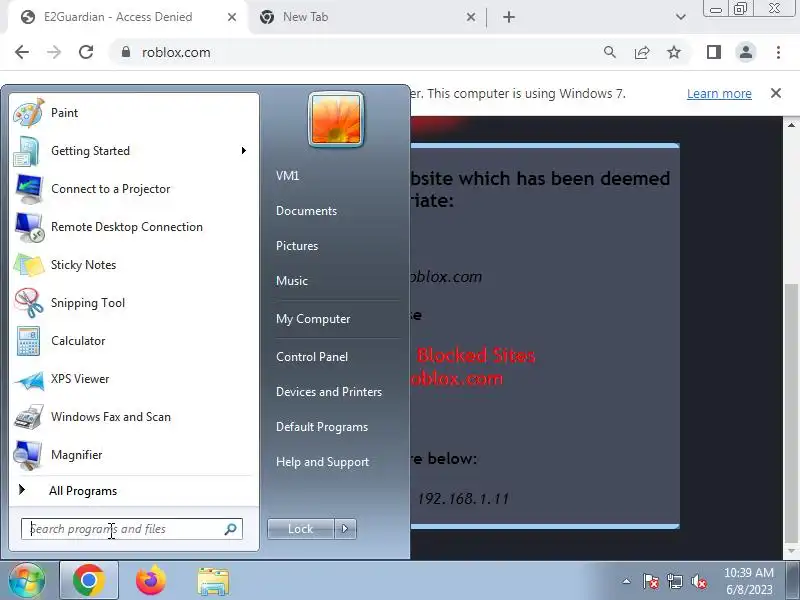800x600 pixels.
Task: Expand Getting Started submenu arrow
Action: (244, 151)
